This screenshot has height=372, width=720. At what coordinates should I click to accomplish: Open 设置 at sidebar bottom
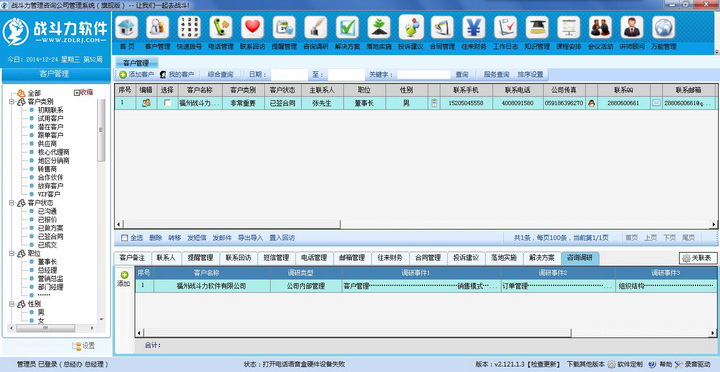(84, 345)
